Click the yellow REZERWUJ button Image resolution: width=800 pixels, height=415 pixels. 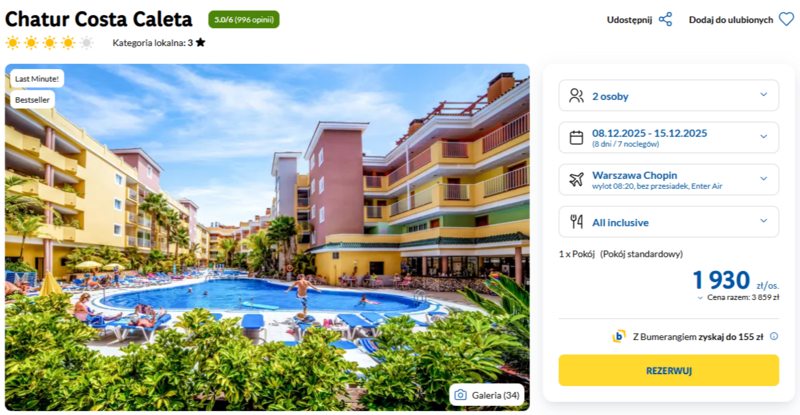(669, 371)
